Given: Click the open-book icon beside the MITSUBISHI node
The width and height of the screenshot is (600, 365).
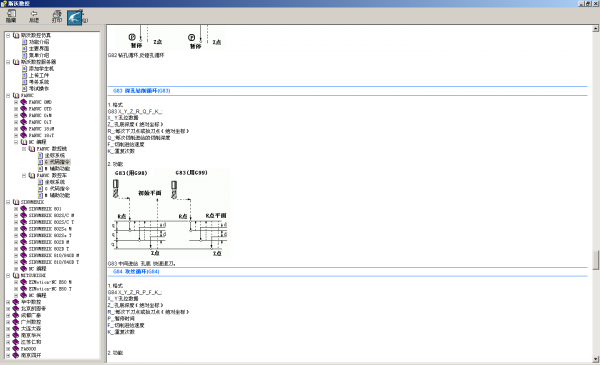Looking at the screenshot, I should 16,275.
